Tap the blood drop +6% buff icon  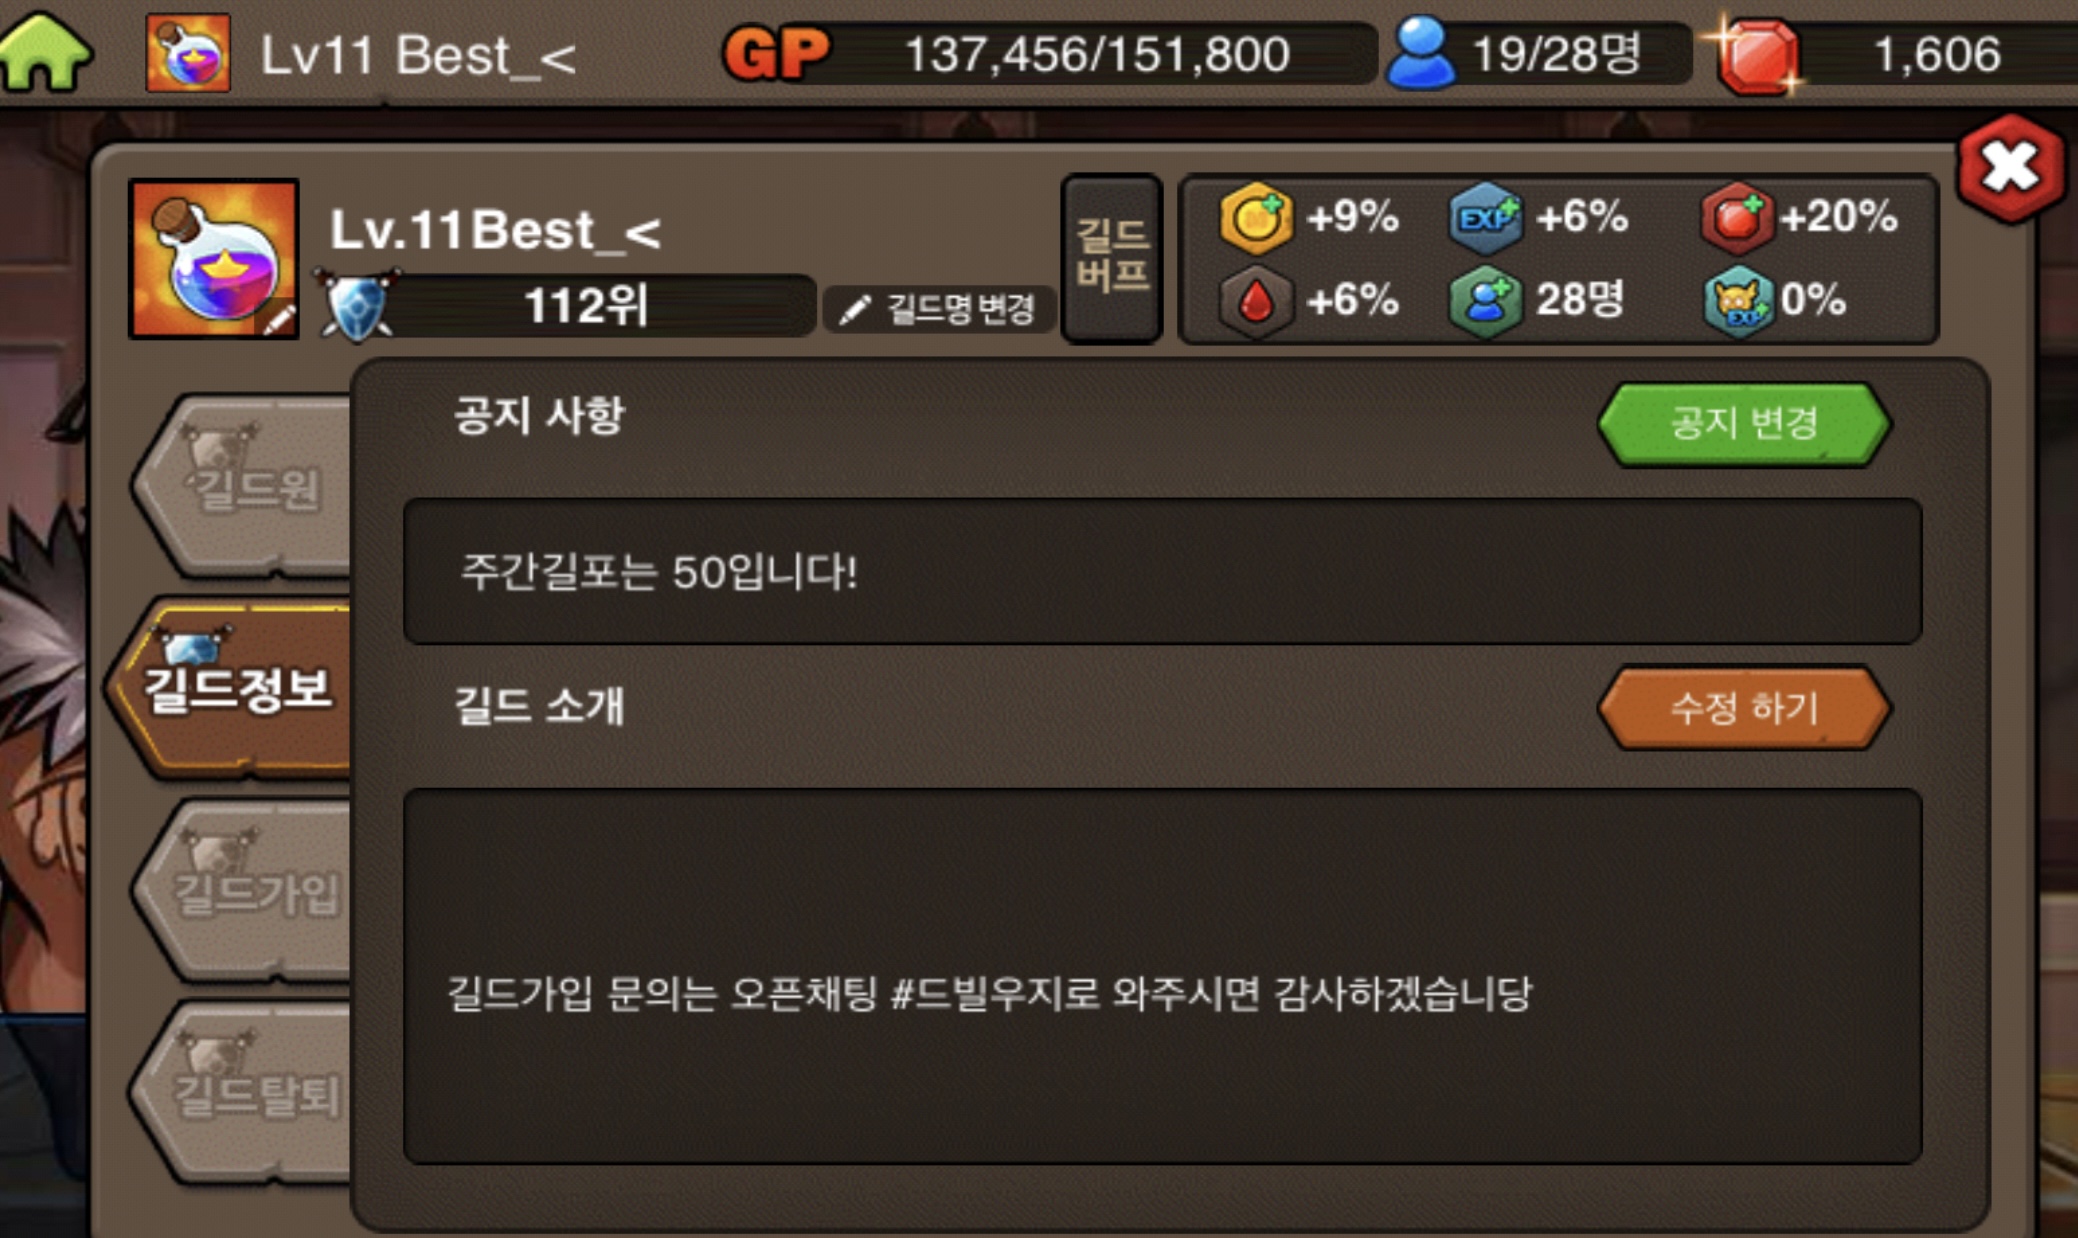1256,301
